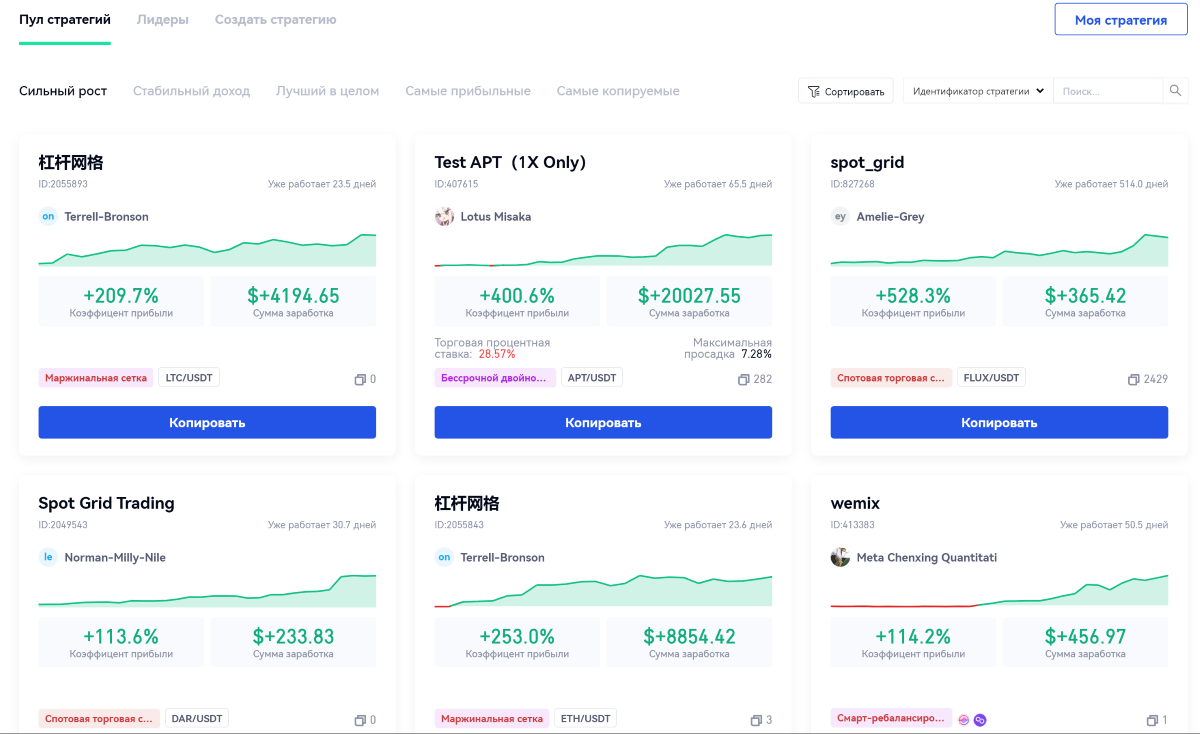Click the profit chart on wemix card

(999, 590)
